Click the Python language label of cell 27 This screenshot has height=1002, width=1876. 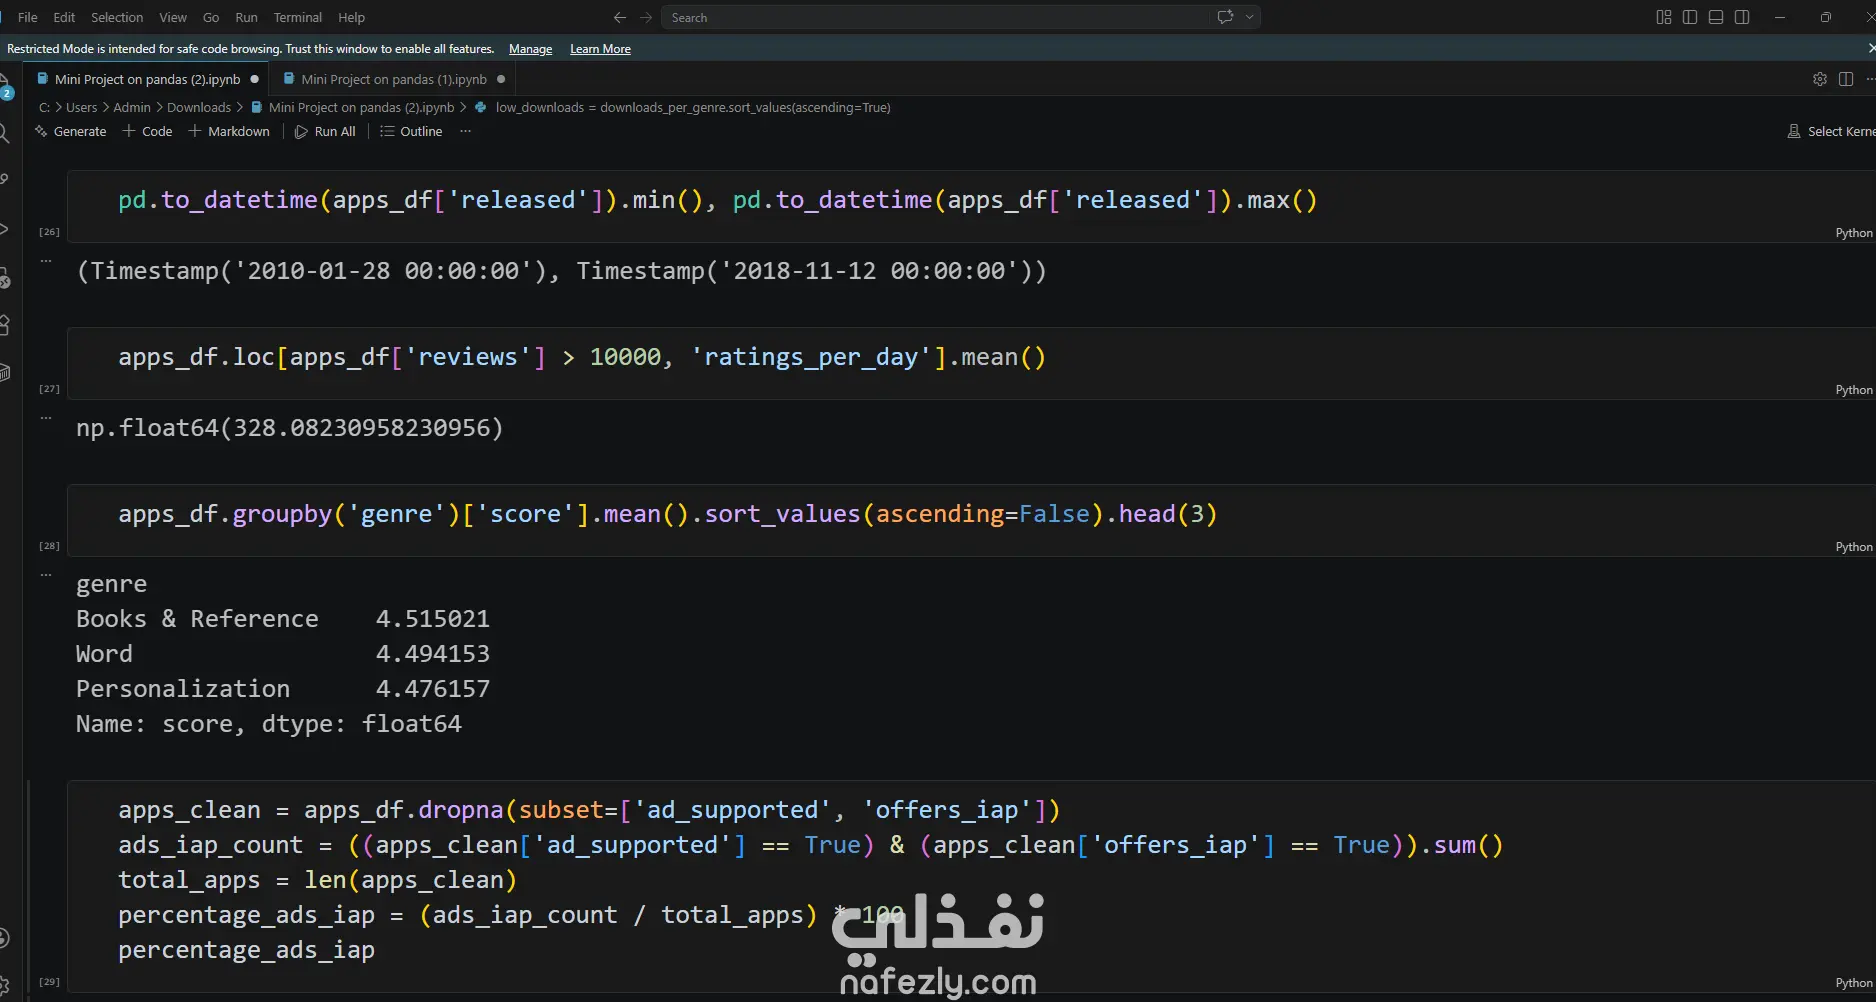[x=1854, y=390]
